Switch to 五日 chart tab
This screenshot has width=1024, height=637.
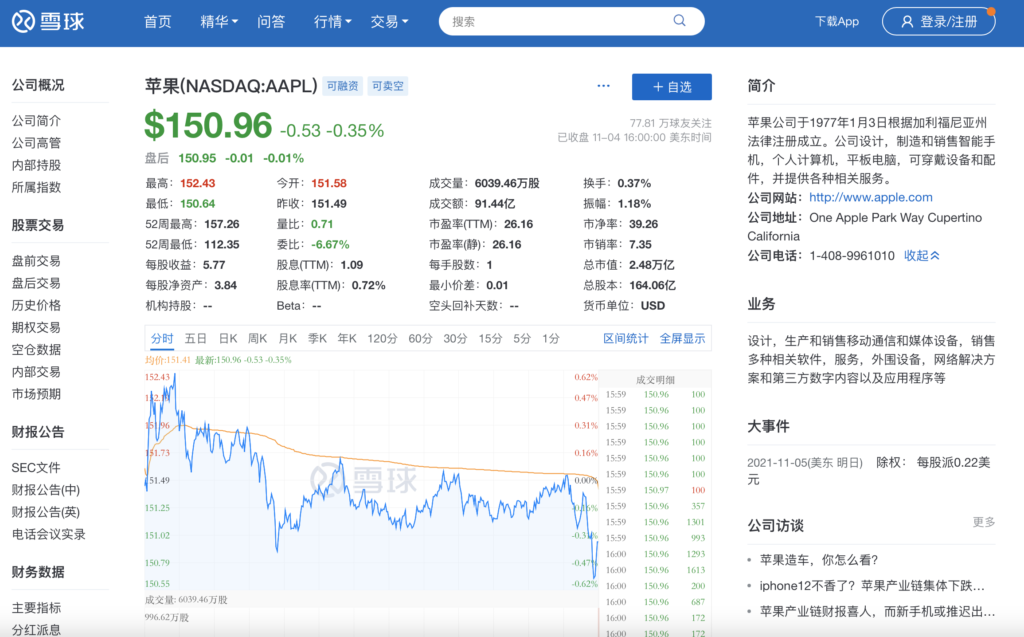pyautogui.click(x=195, y=338)
